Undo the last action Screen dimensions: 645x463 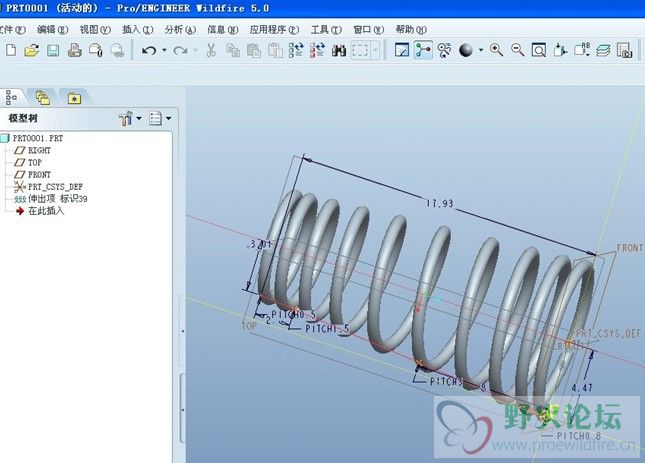149,51
